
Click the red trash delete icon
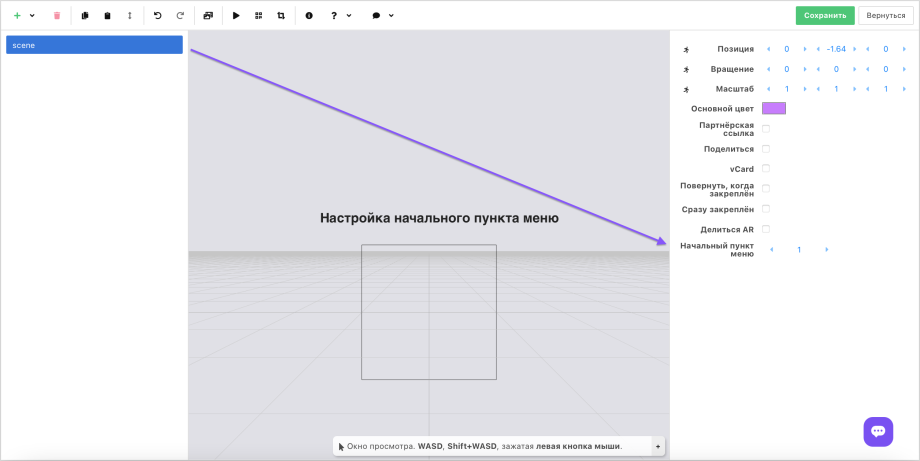(x=57, y=16)
